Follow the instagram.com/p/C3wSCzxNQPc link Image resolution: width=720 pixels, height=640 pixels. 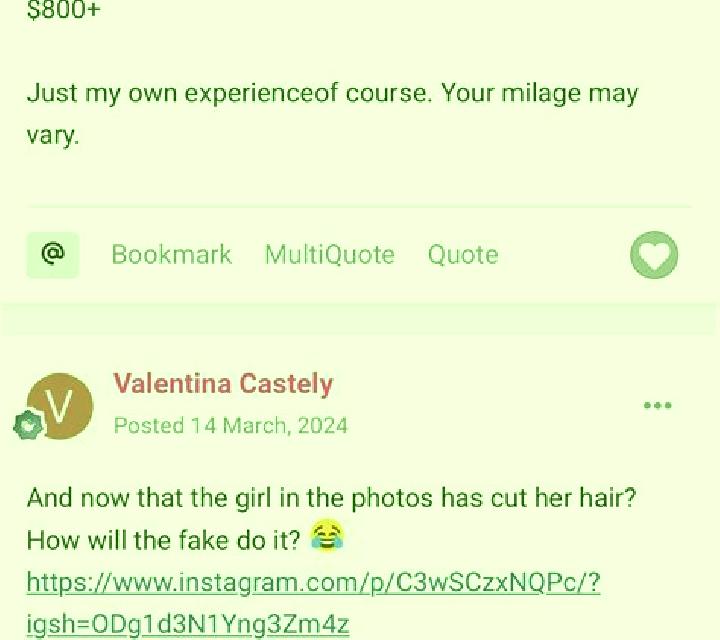coord(314,583)
